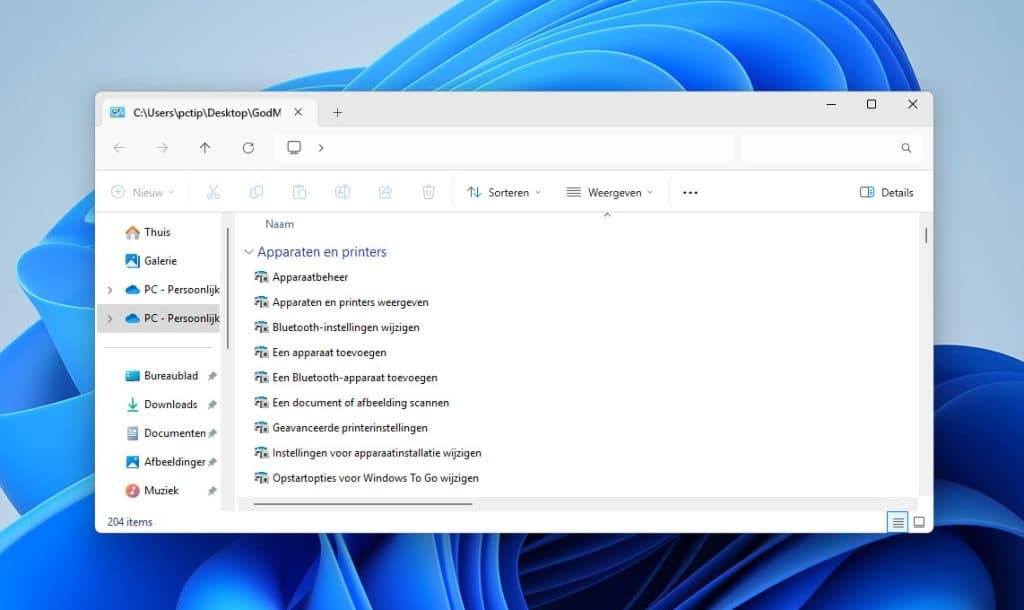Open the three-dot more options menu
Image resolution: width=1024 pixels, height=610 pixels.
click(690, 193)
